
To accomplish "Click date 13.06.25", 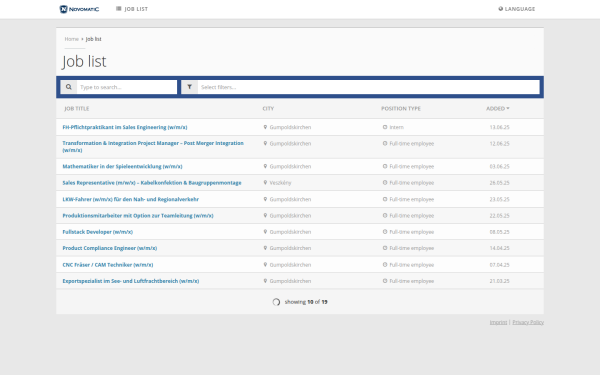I will tap(499, 127).
